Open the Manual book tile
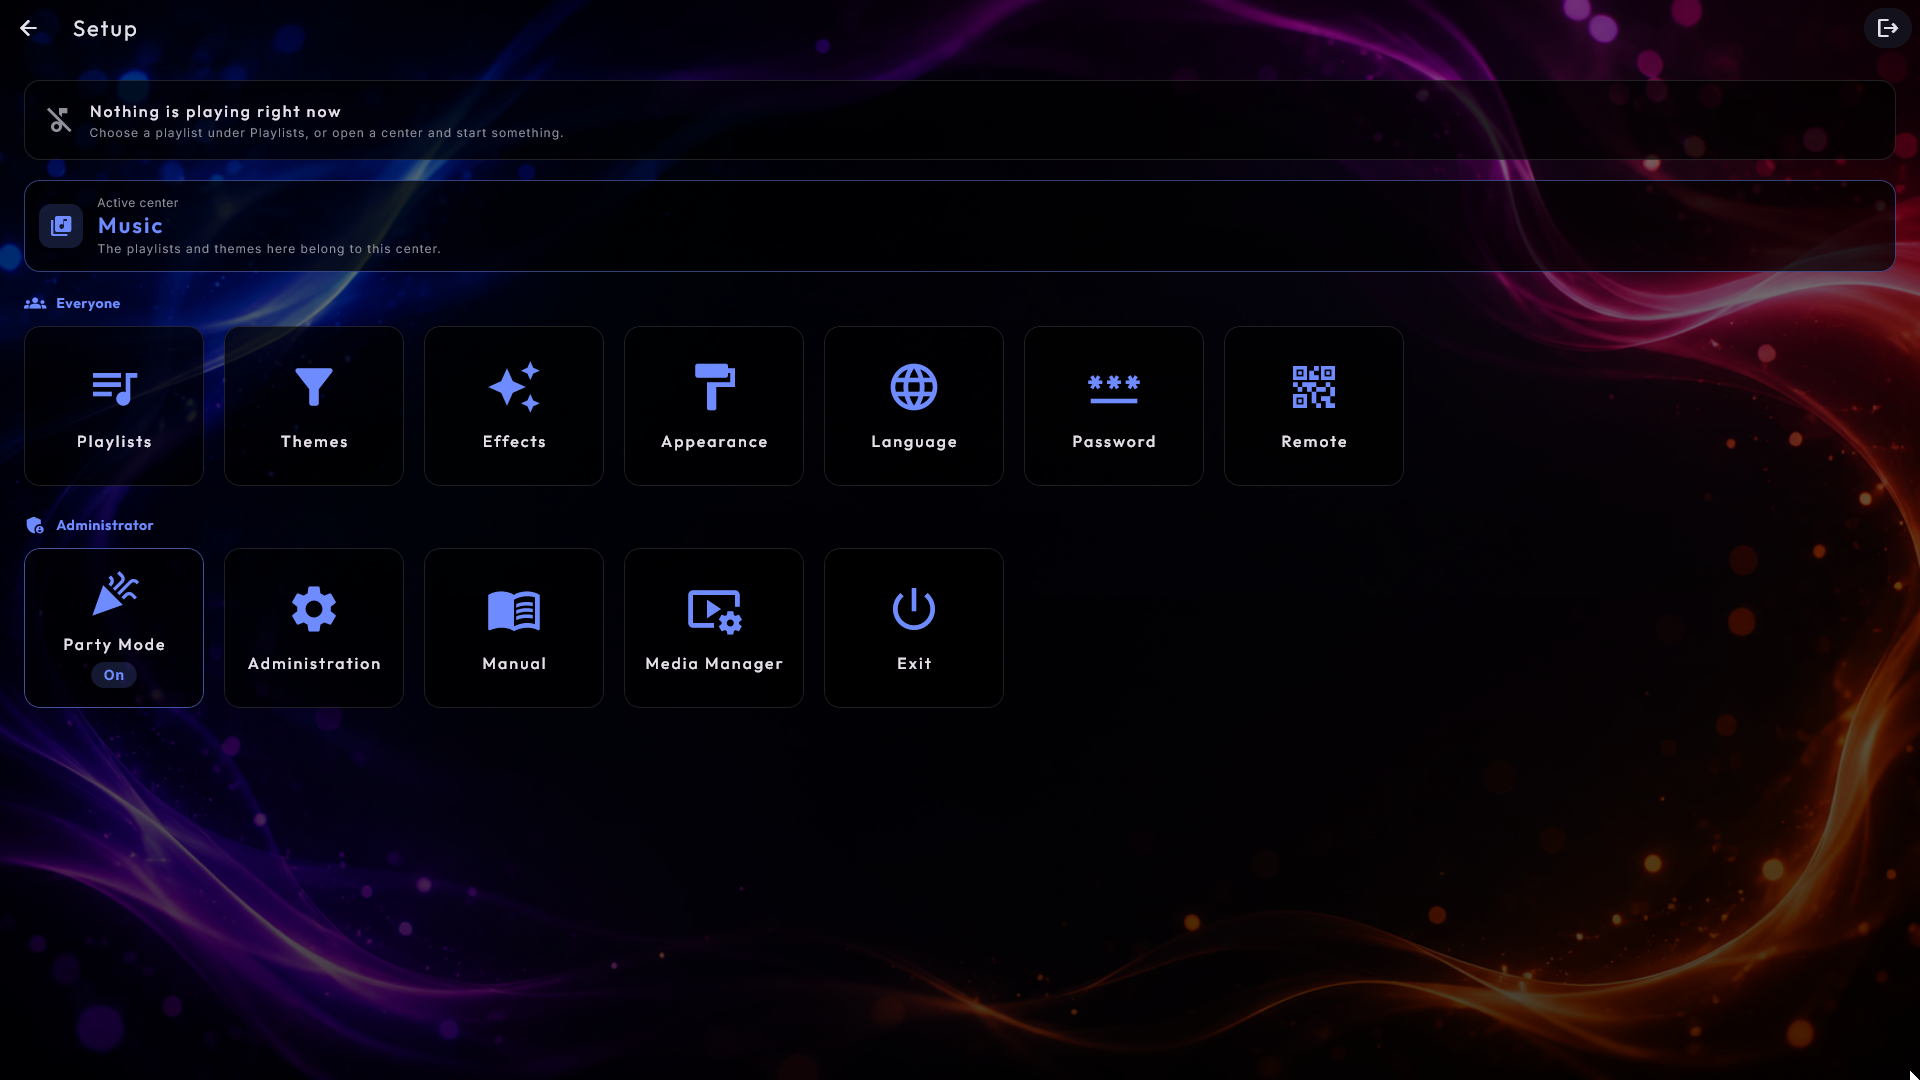Image resolution: width=1920 pixels, height=1080 pixels. [514, 628]
